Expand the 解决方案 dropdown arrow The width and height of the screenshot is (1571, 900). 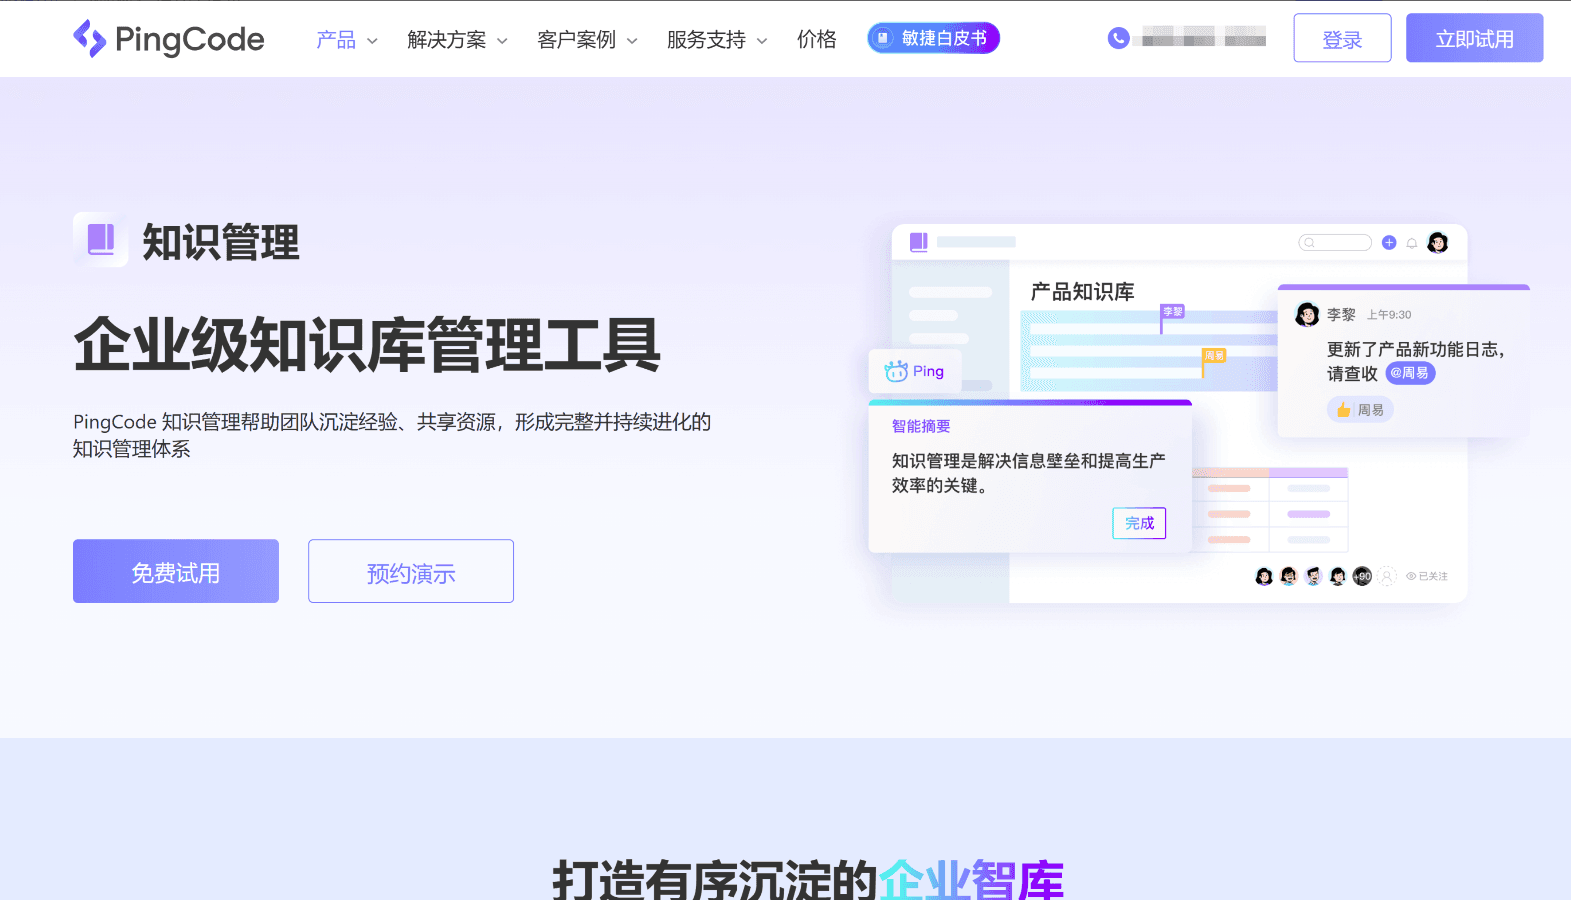pos(502,41)
